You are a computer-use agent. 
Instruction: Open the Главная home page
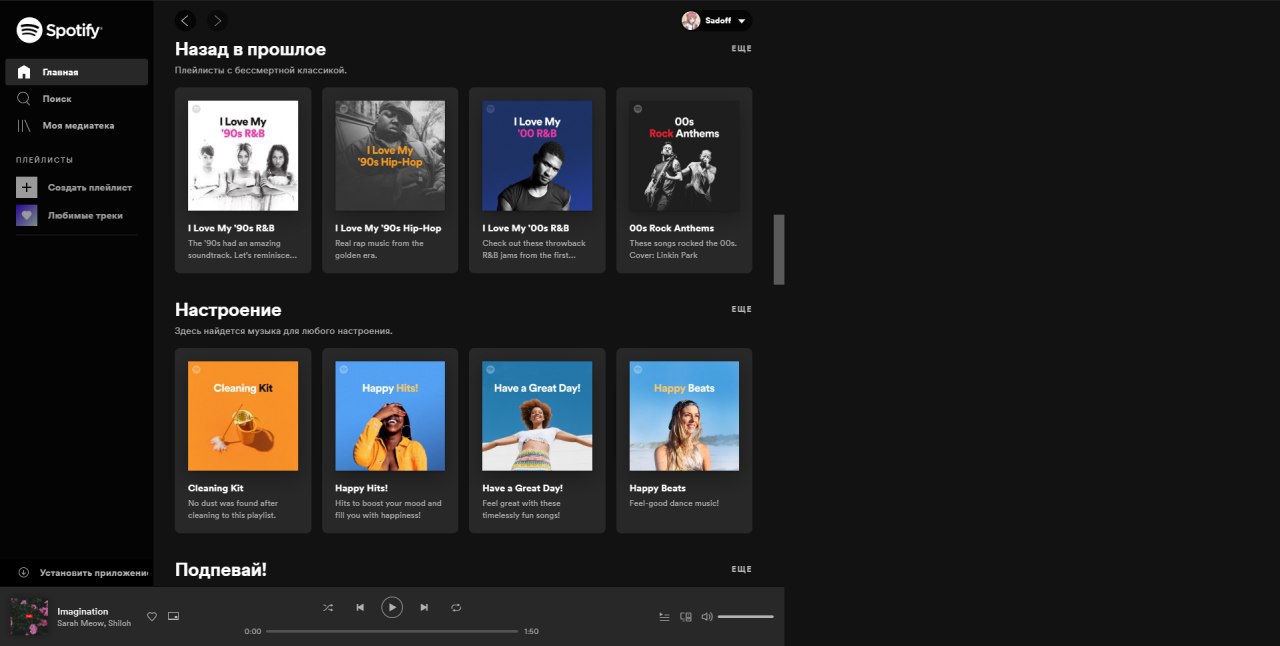76,72
